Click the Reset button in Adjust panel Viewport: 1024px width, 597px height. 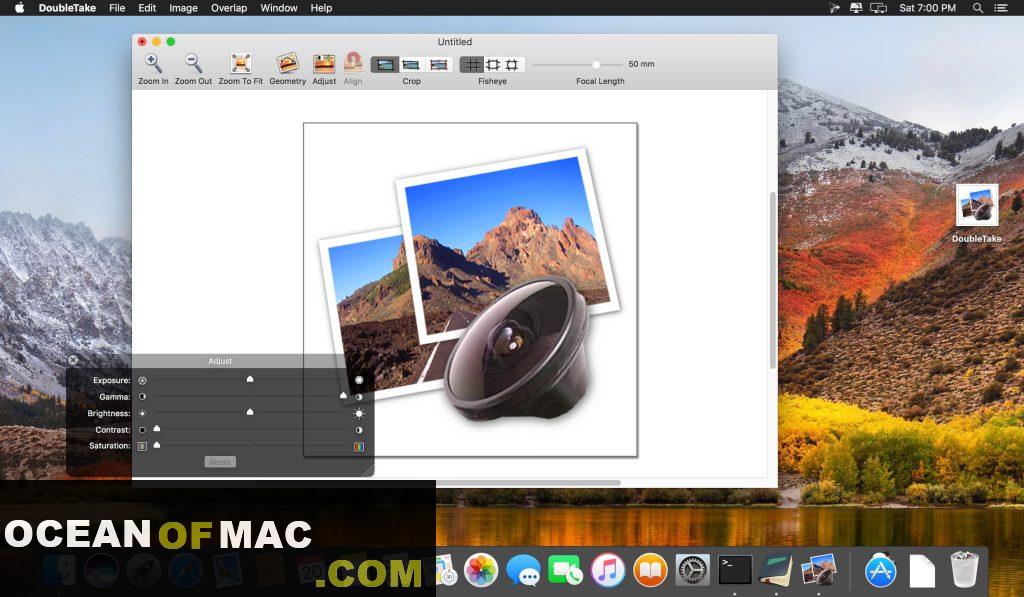(220, 462)
